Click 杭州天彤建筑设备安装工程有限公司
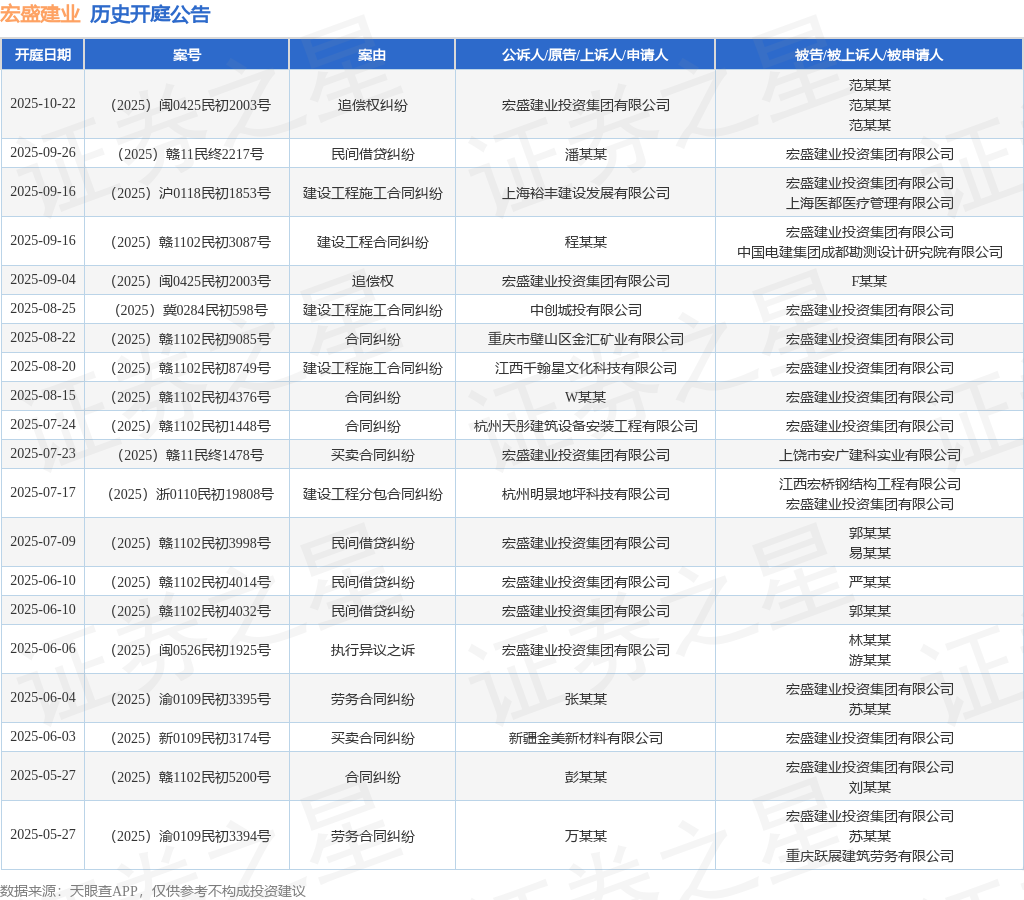The width and height of the screenshot is (1024, 900). coord(586,426)
